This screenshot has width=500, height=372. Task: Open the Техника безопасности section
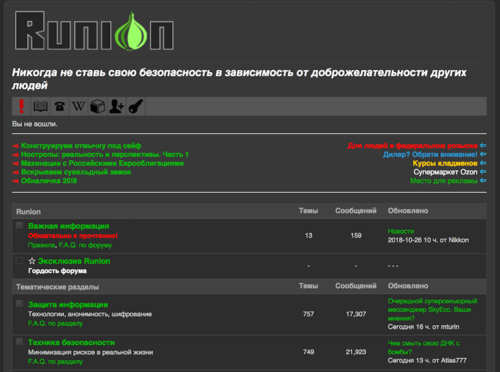(71, 342)
